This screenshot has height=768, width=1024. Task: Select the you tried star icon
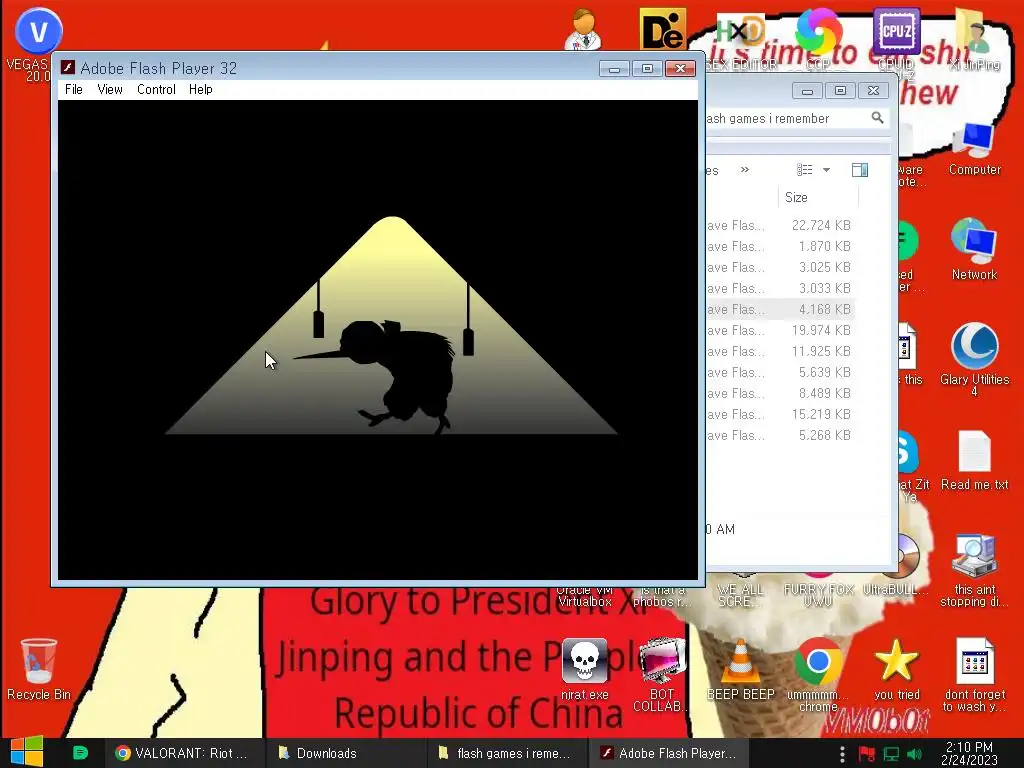(897, 669)
